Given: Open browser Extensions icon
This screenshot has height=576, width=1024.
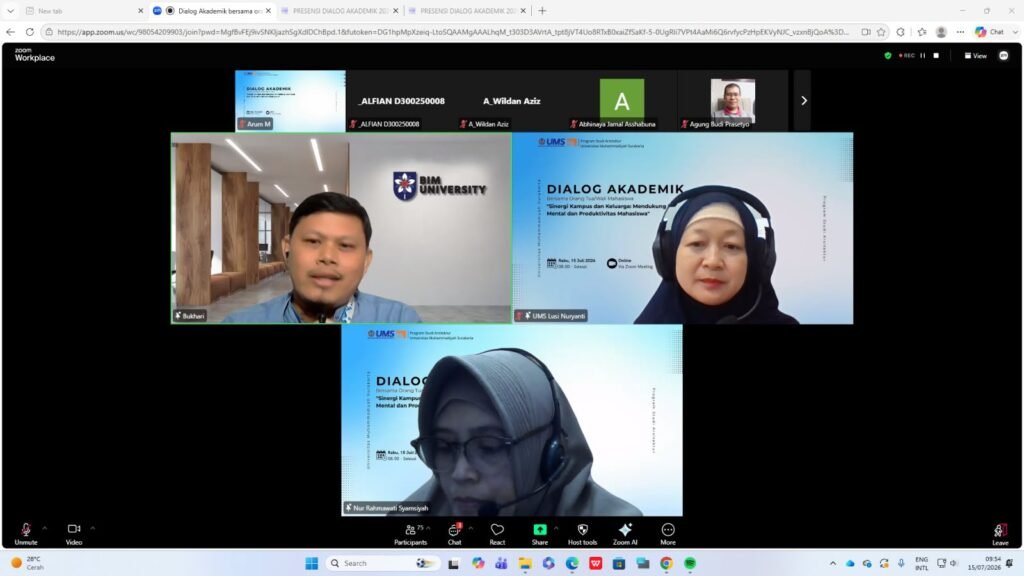Looking at the screenshot, I should (901, 31).
